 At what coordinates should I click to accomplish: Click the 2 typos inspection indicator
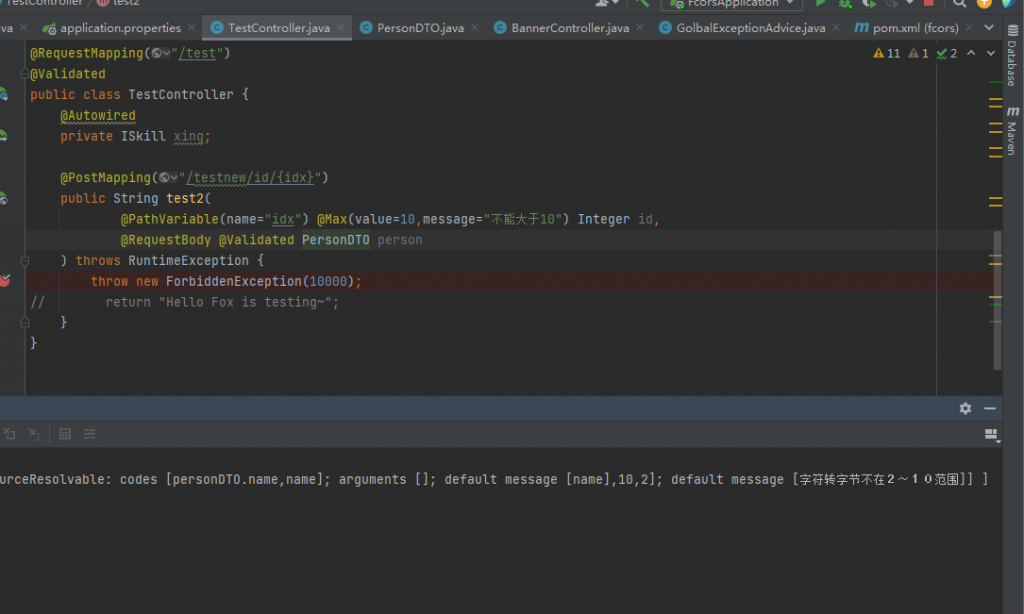[946, 54]
